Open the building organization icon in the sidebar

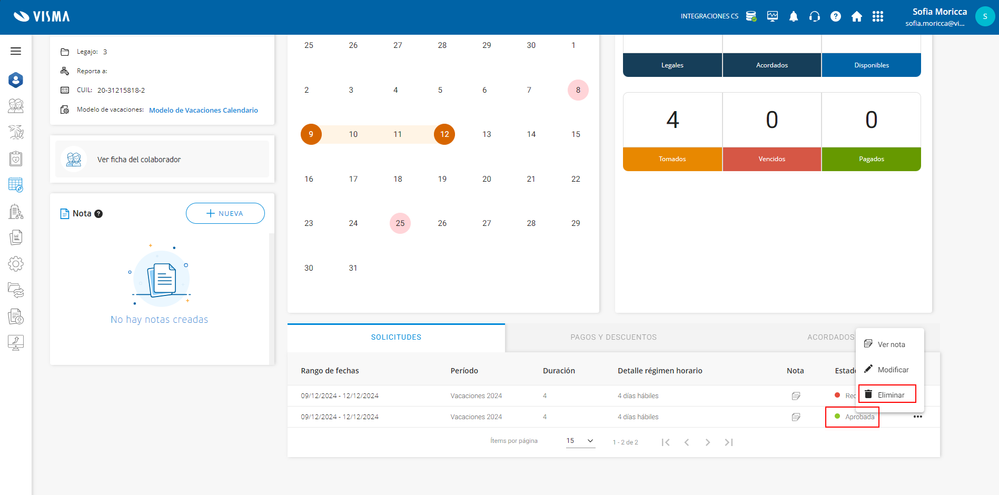(x=16, y=211)
